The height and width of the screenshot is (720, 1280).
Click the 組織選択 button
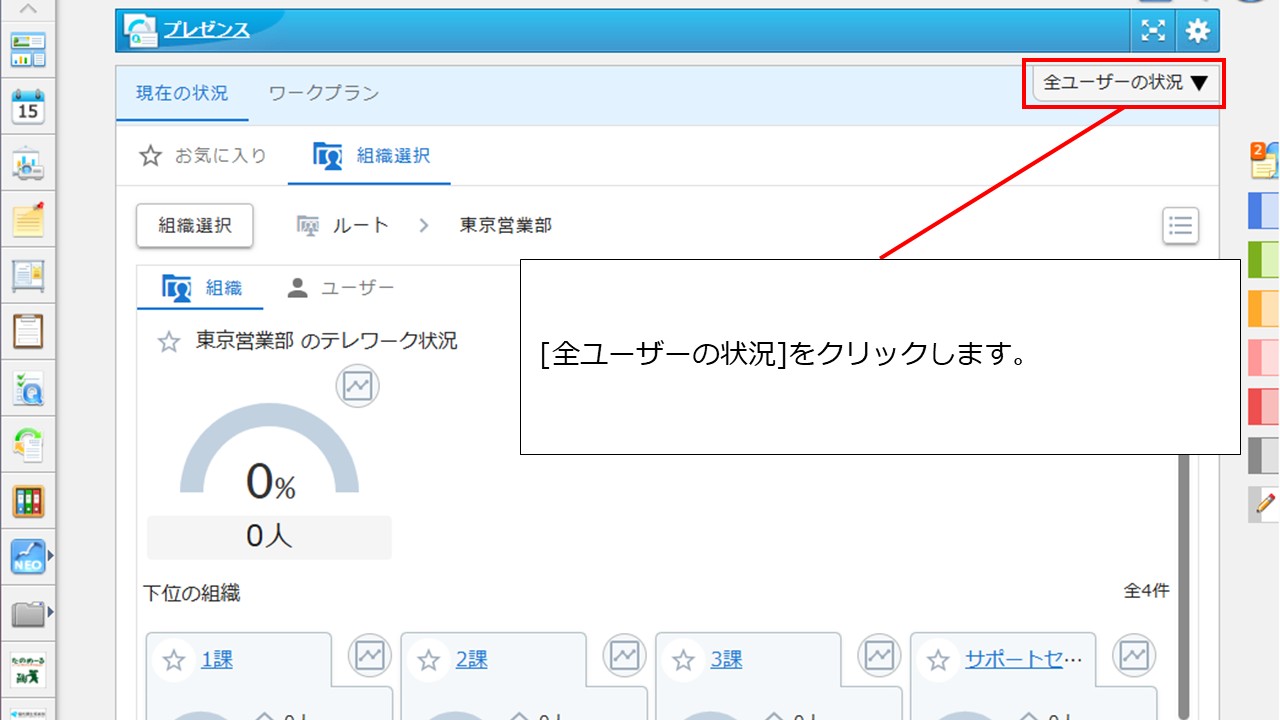pyautogui.click(x=195, y=226)
